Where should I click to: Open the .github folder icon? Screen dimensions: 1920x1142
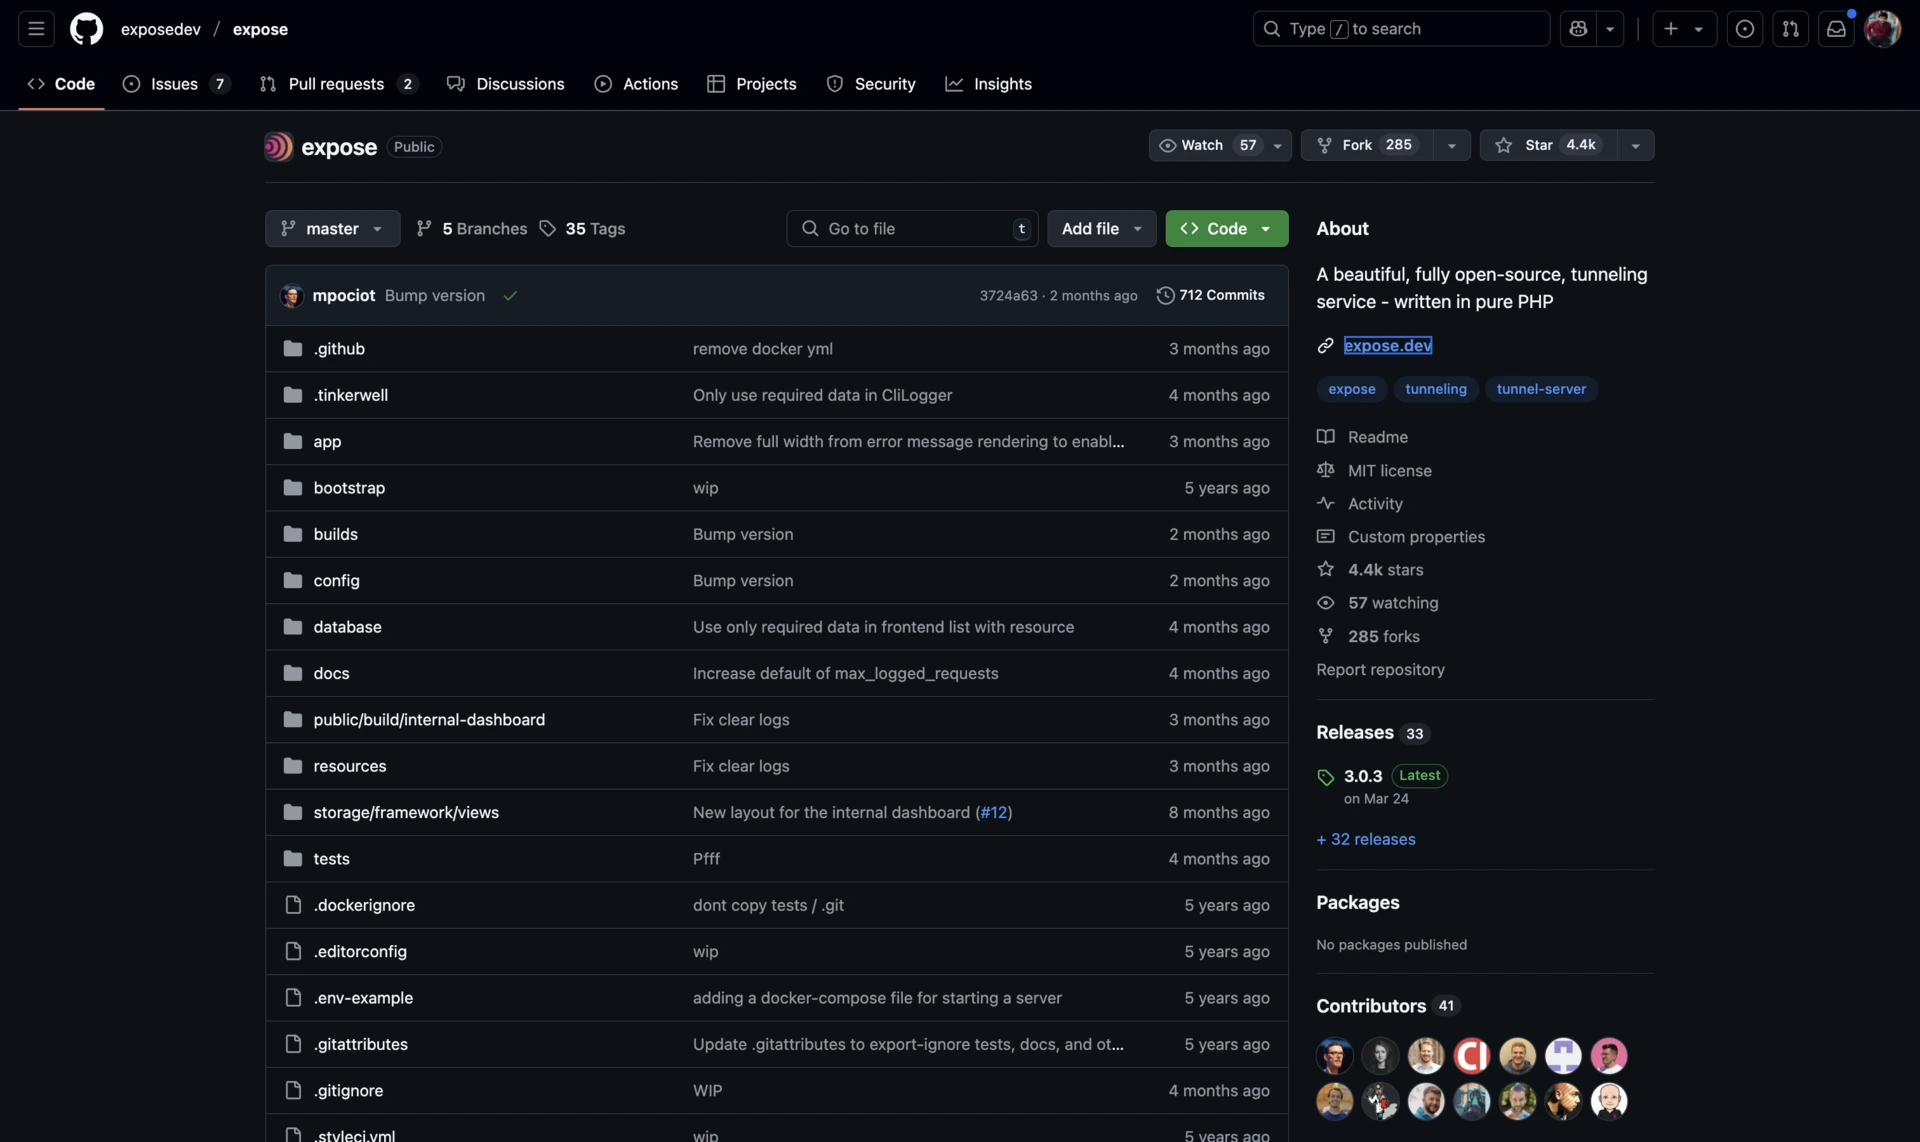(x=292, y=348)
